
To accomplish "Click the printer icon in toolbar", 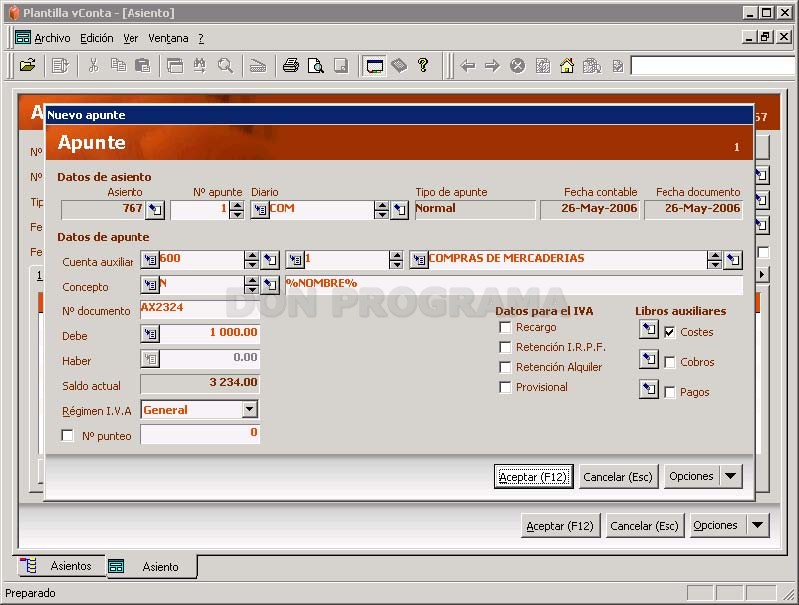I will coord(291,66).
